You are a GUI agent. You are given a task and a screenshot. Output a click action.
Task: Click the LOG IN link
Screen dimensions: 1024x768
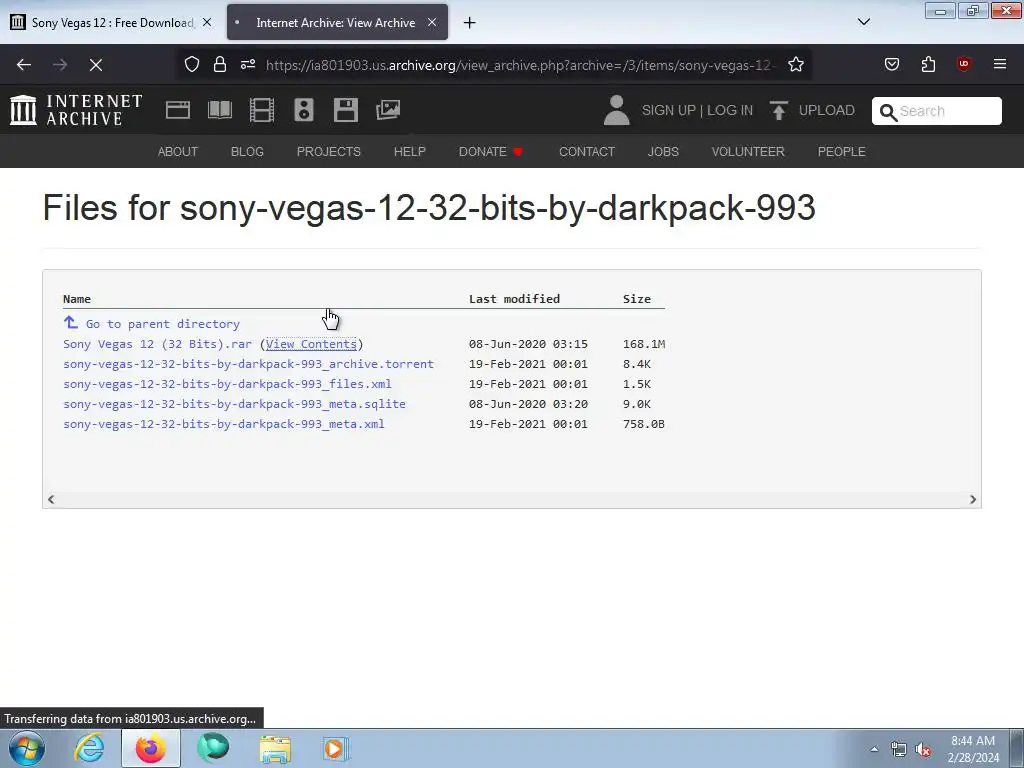click(x=729, y=110)
